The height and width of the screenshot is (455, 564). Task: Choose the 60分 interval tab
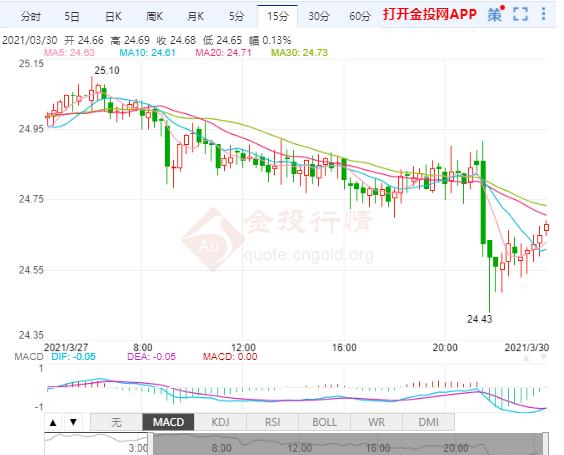tap(360, 17)
